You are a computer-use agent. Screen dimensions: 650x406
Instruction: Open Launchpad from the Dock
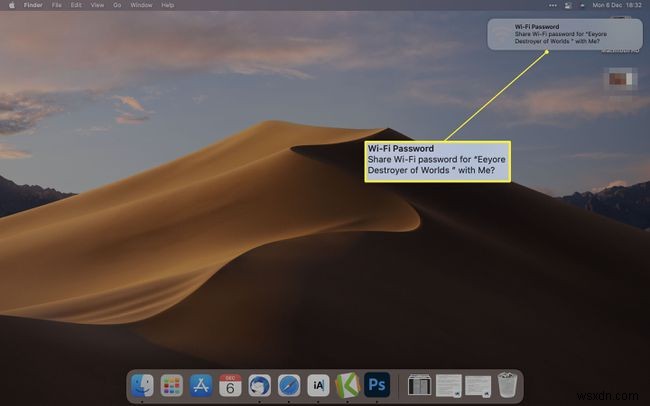tap(172, 385)
